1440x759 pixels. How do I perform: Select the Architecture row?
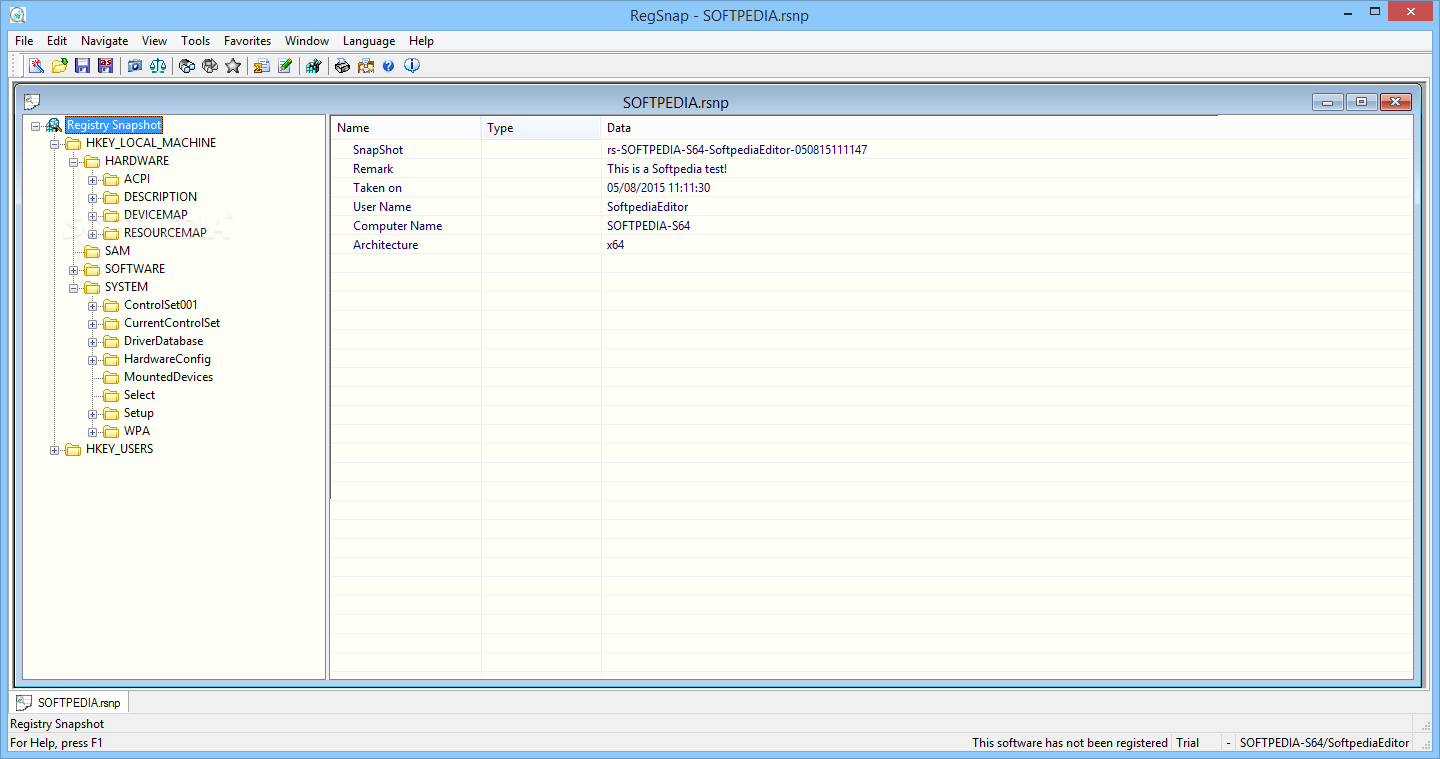(871, 245)
